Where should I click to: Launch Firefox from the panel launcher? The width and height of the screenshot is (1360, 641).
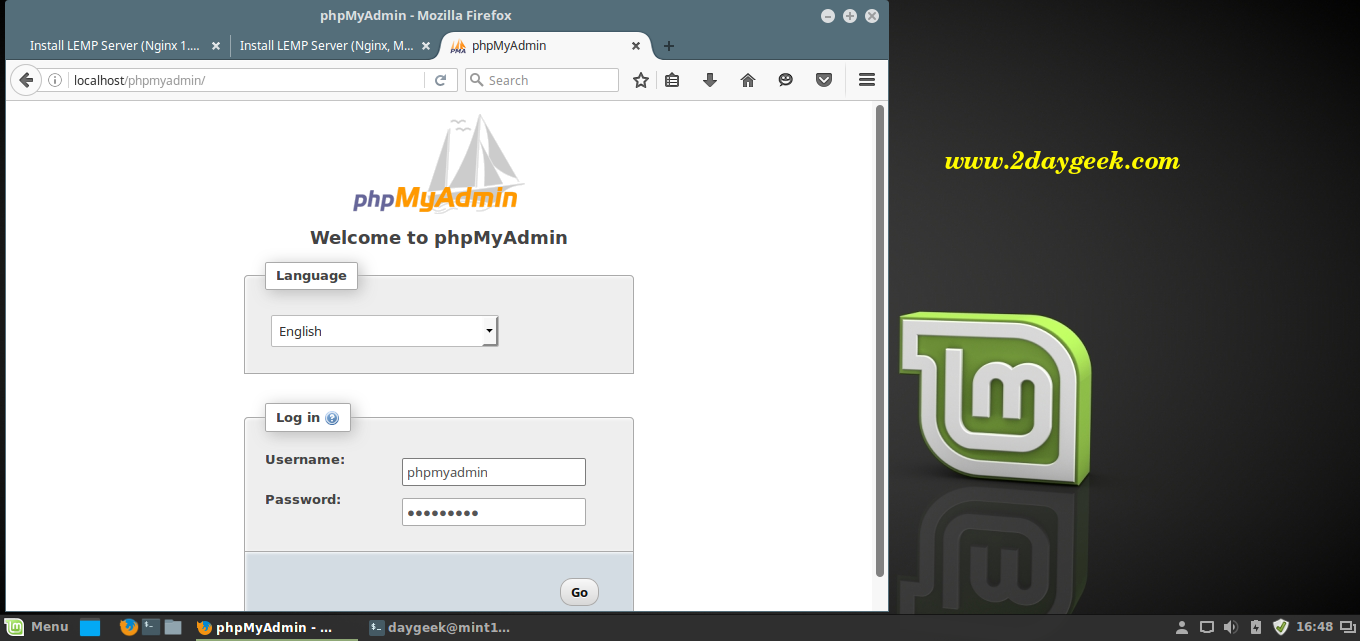[128, 627]
